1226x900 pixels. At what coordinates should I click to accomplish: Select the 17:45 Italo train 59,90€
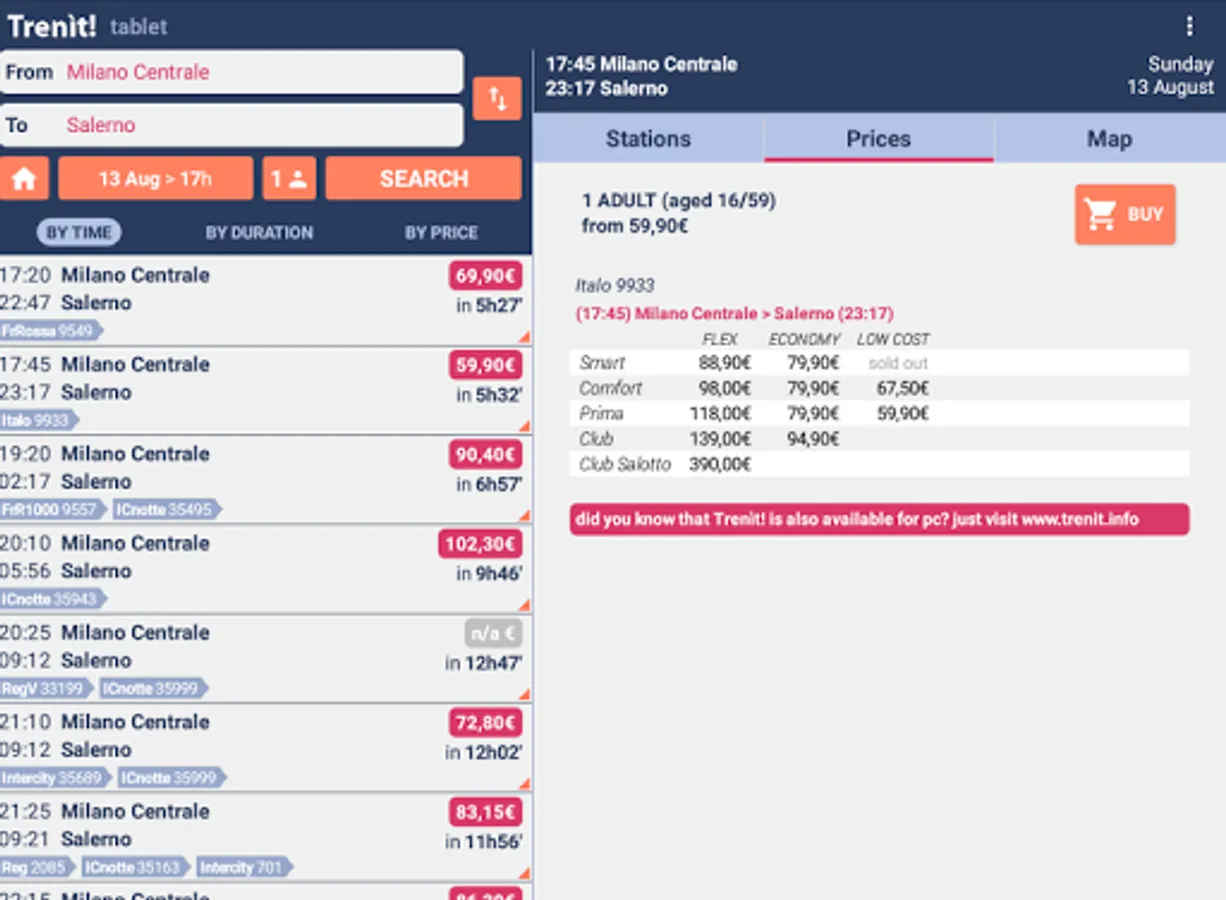[265, 391]
